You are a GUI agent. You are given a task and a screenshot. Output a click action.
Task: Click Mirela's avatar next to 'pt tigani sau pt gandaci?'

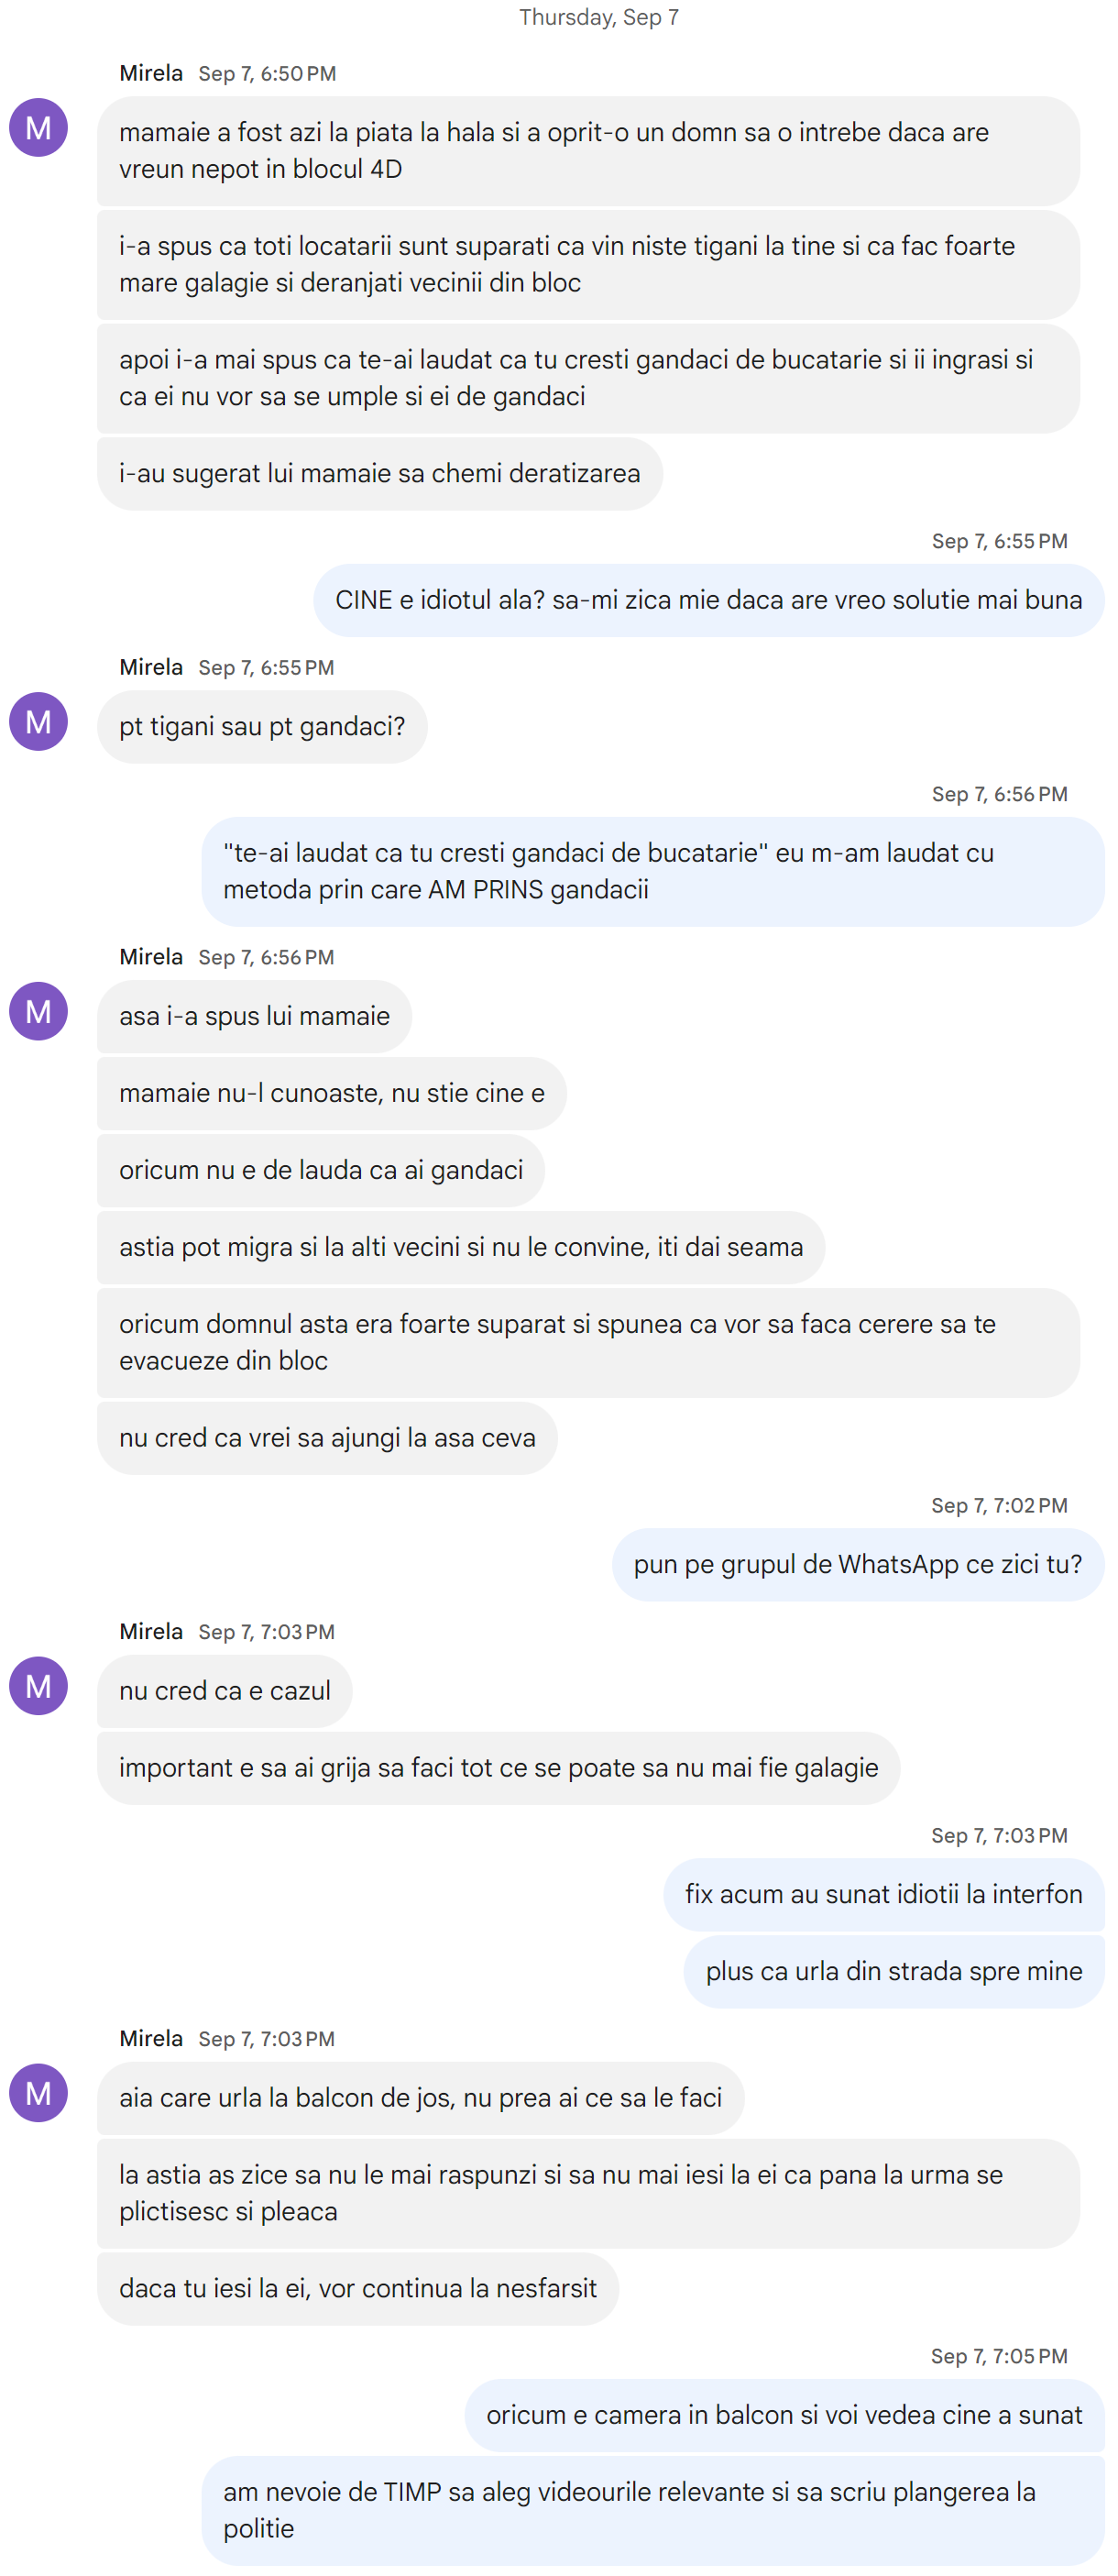click(38, 721)
